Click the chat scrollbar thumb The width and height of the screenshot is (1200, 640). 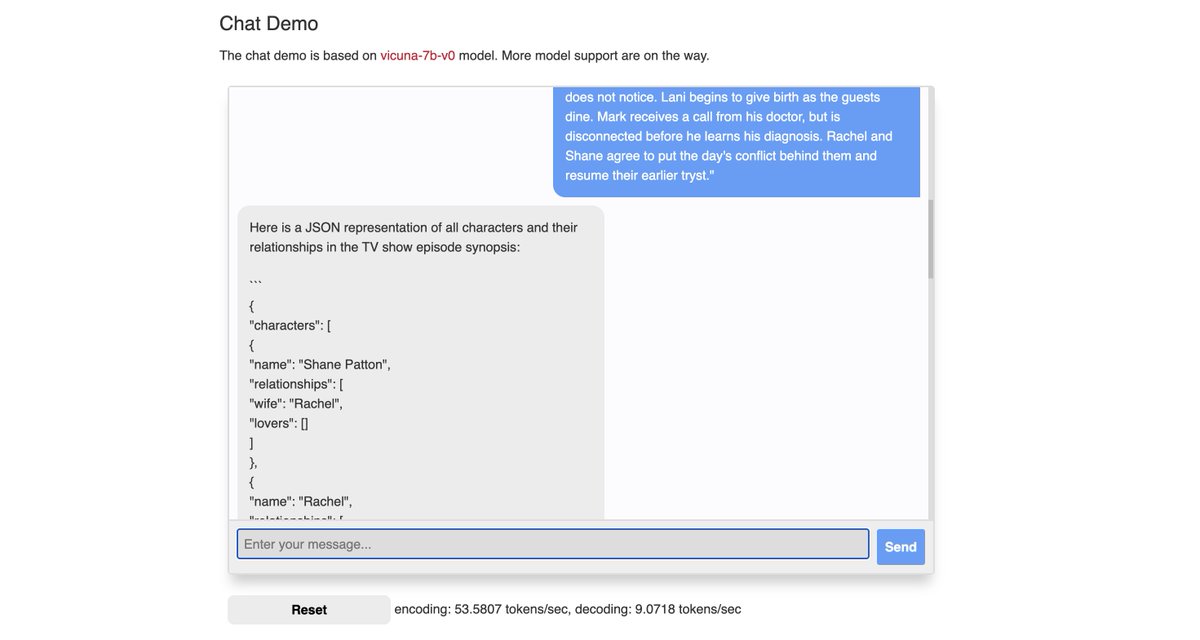pos(930,238)
